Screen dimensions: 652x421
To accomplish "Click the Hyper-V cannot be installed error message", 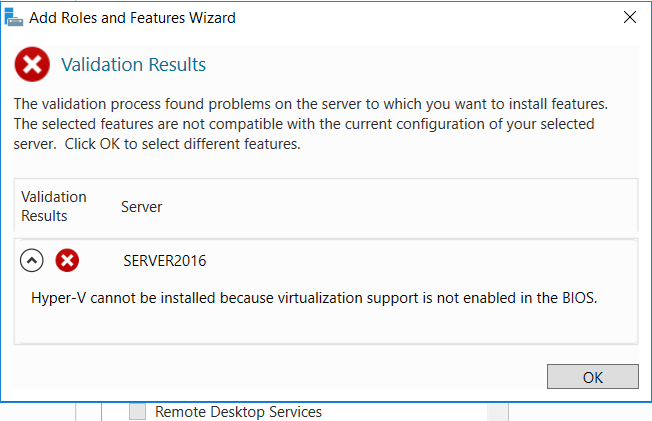I will (x=314, y=298).
